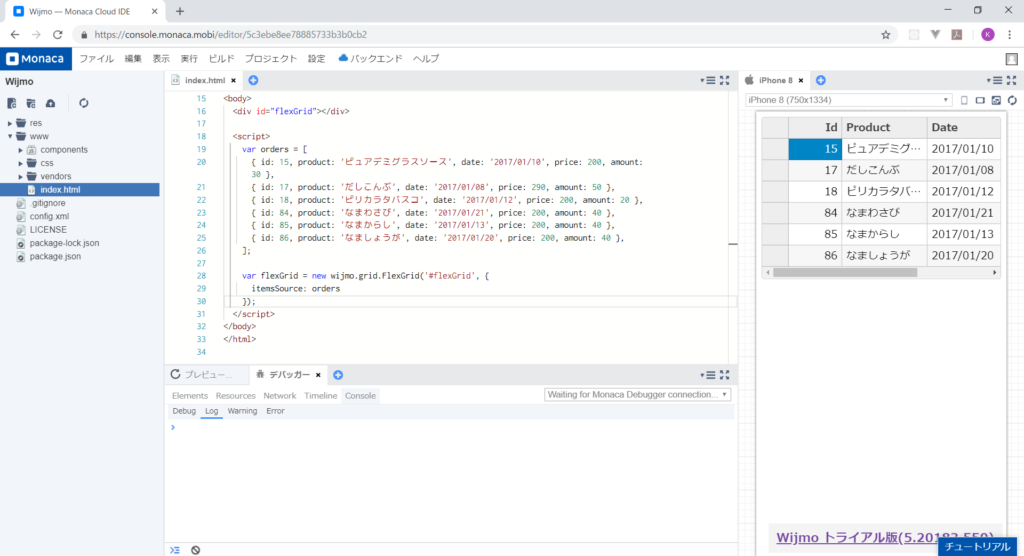The image size is (1024, 556).
Task: Maximize the preview pane
Action: pos(1012,80)
